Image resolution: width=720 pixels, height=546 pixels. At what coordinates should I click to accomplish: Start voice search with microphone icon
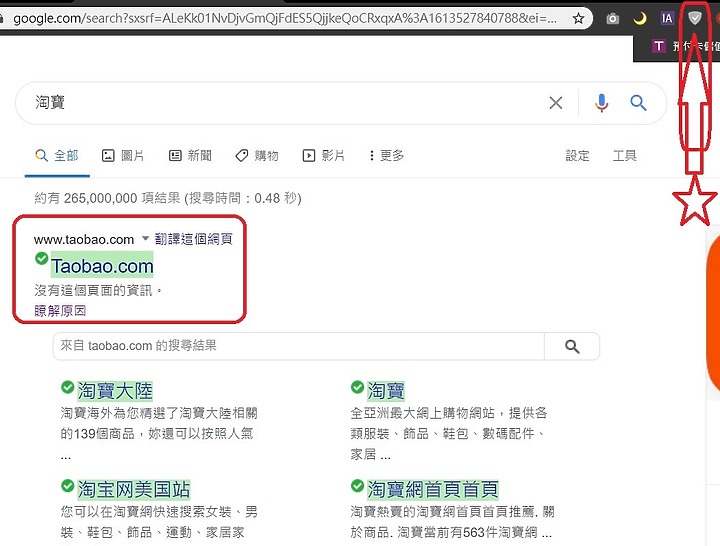(x=602, y=103)
